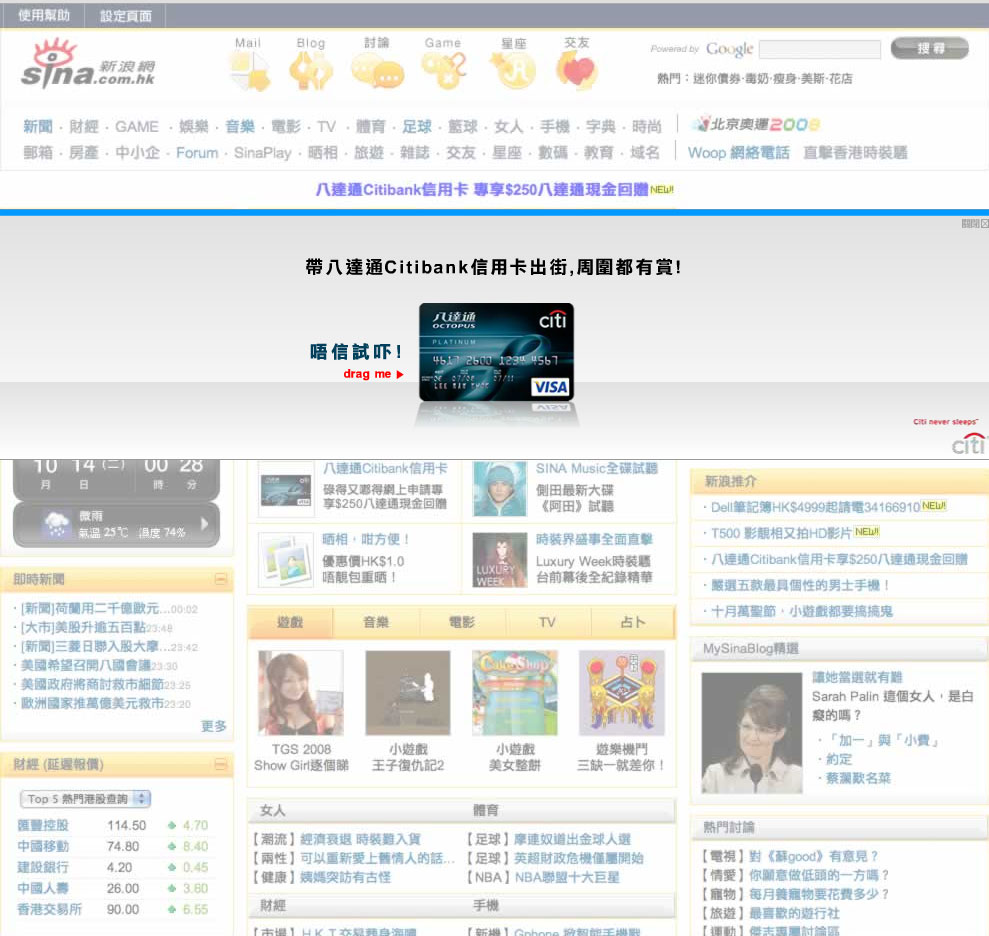Click the weather cloud rain icon

point(56,524)
